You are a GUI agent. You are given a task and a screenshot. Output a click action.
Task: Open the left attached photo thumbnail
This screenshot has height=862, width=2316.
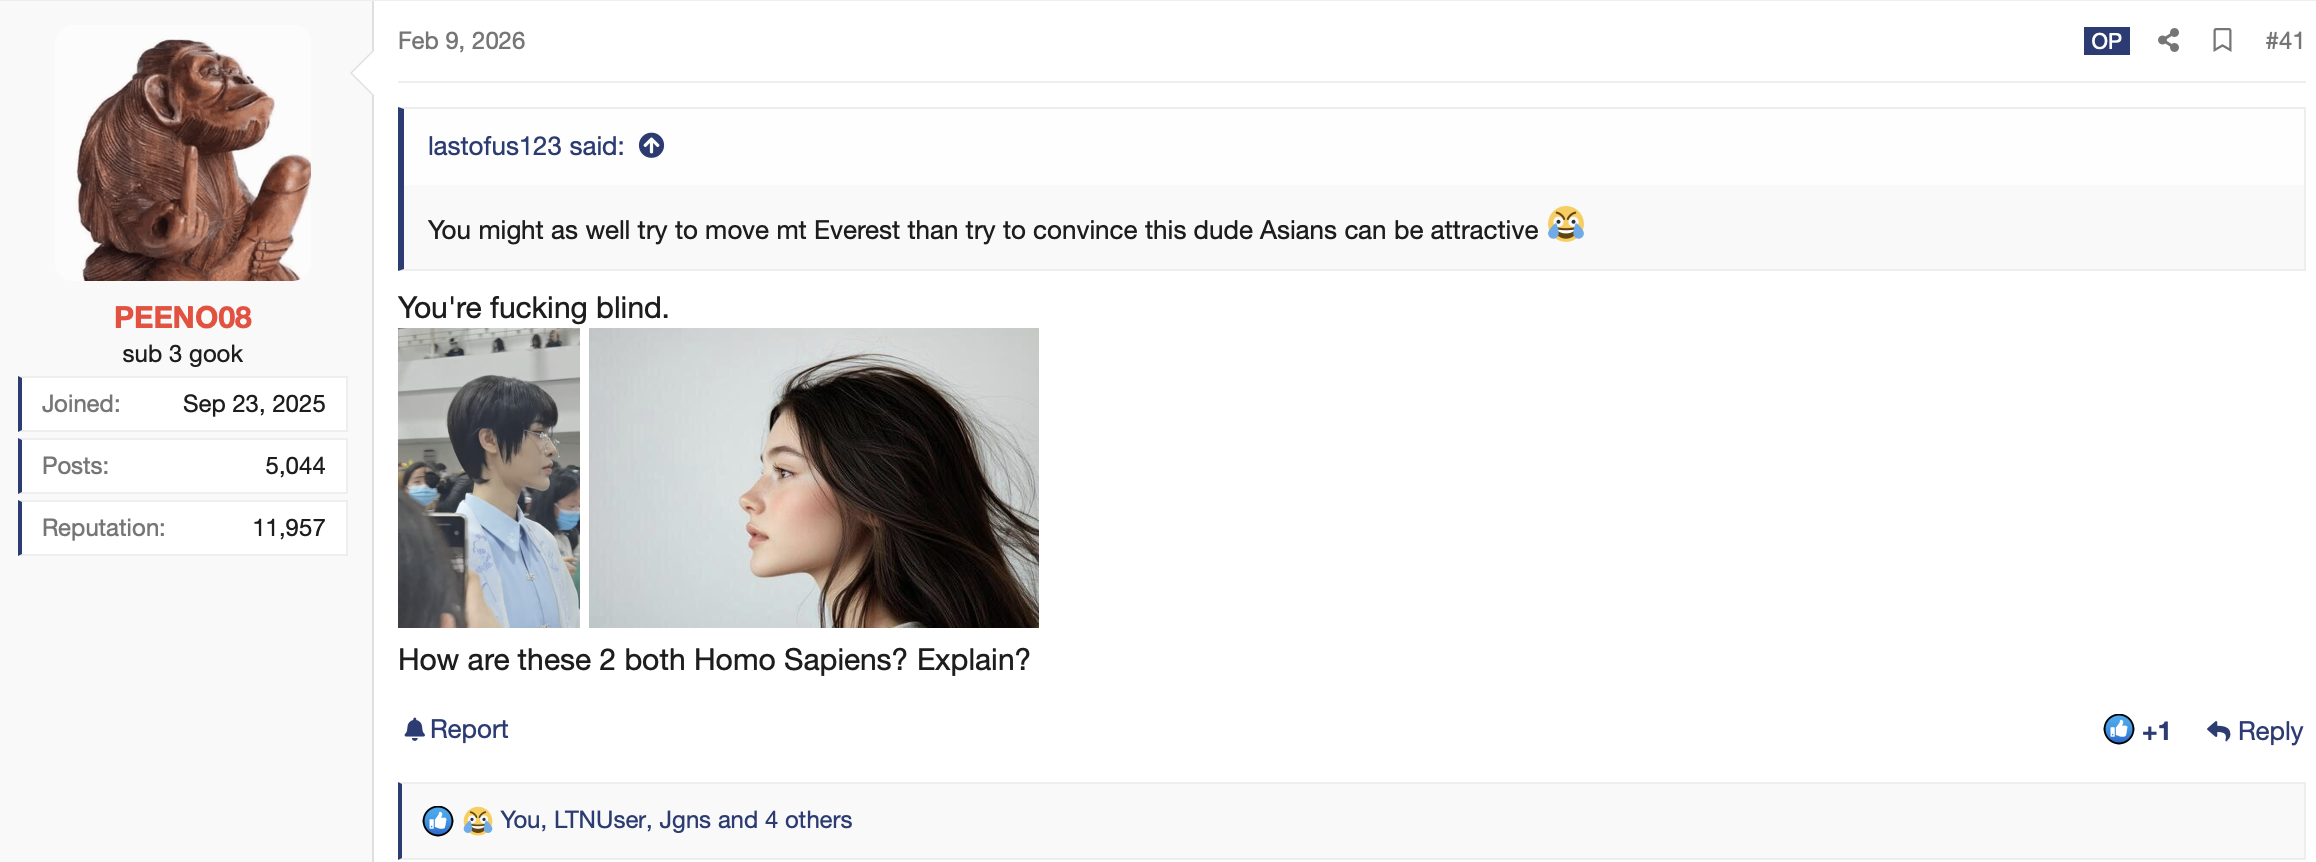pyautogui.click(x=489, y=478)
